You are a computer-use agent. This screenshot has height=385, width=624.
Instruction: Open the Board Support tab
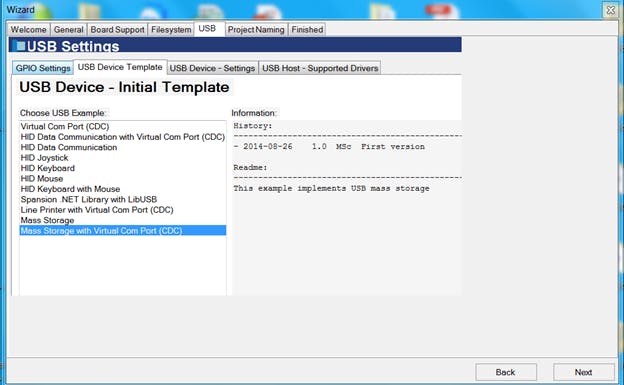coord(117,30)
